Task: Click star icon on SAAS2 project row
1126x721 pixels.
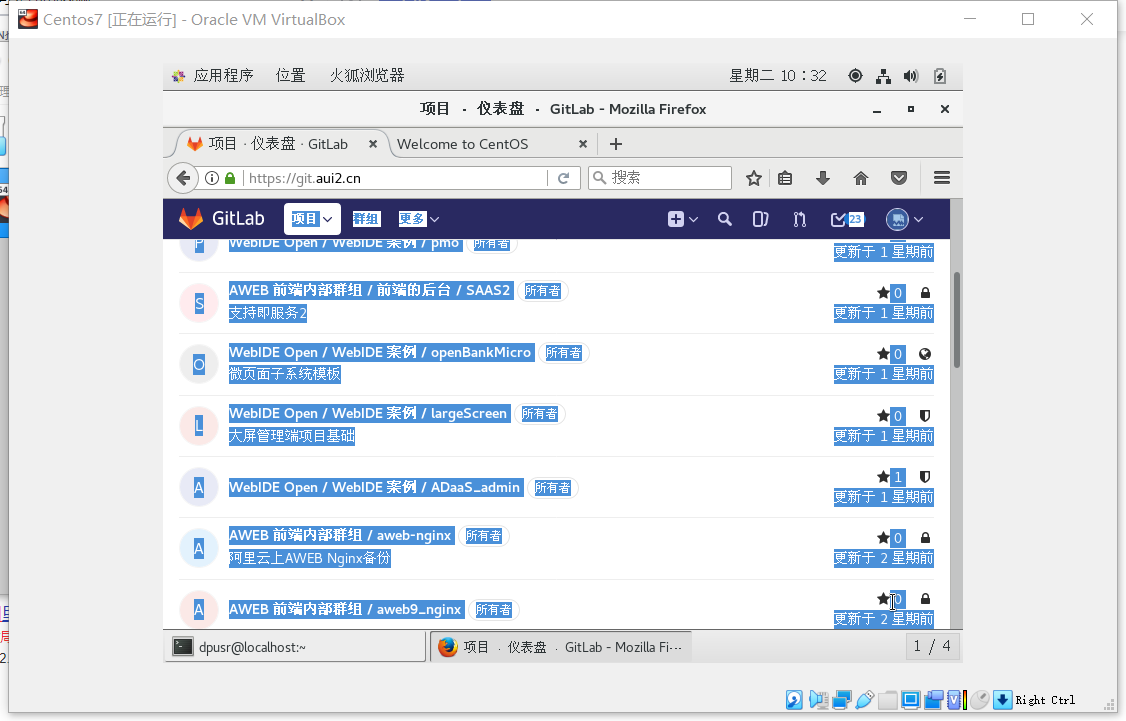Action: [883, 292]
